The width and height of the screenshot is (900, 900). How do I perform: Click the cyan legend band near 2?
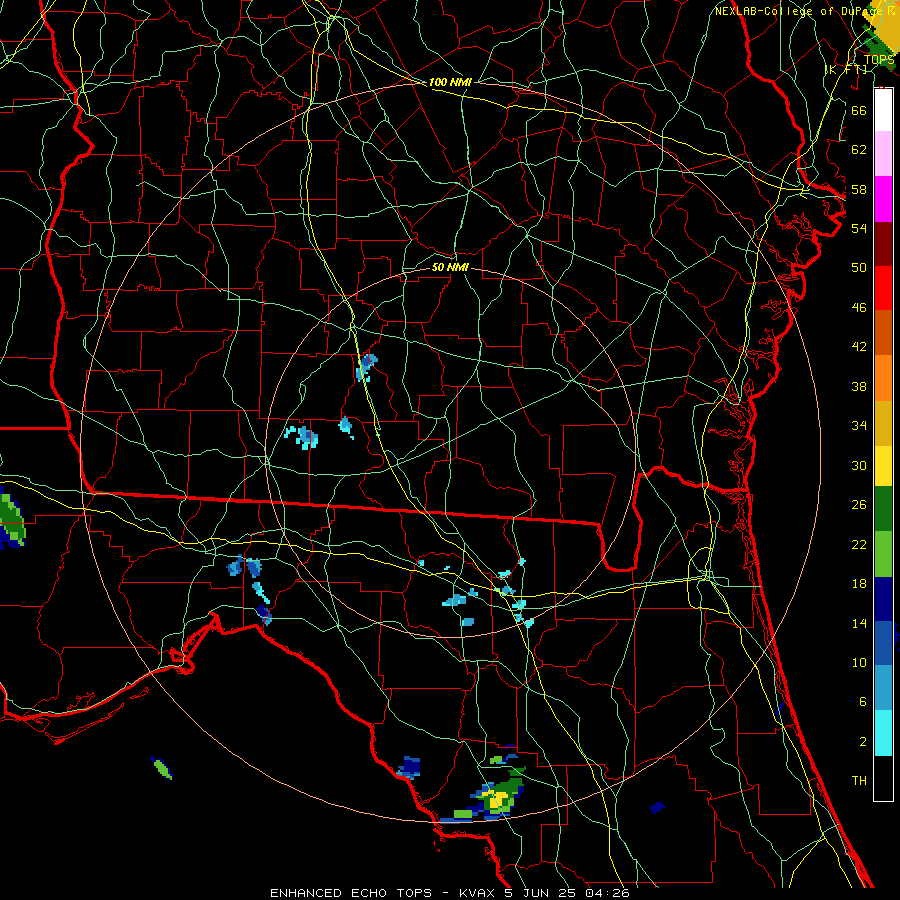[x=883, y=733]
